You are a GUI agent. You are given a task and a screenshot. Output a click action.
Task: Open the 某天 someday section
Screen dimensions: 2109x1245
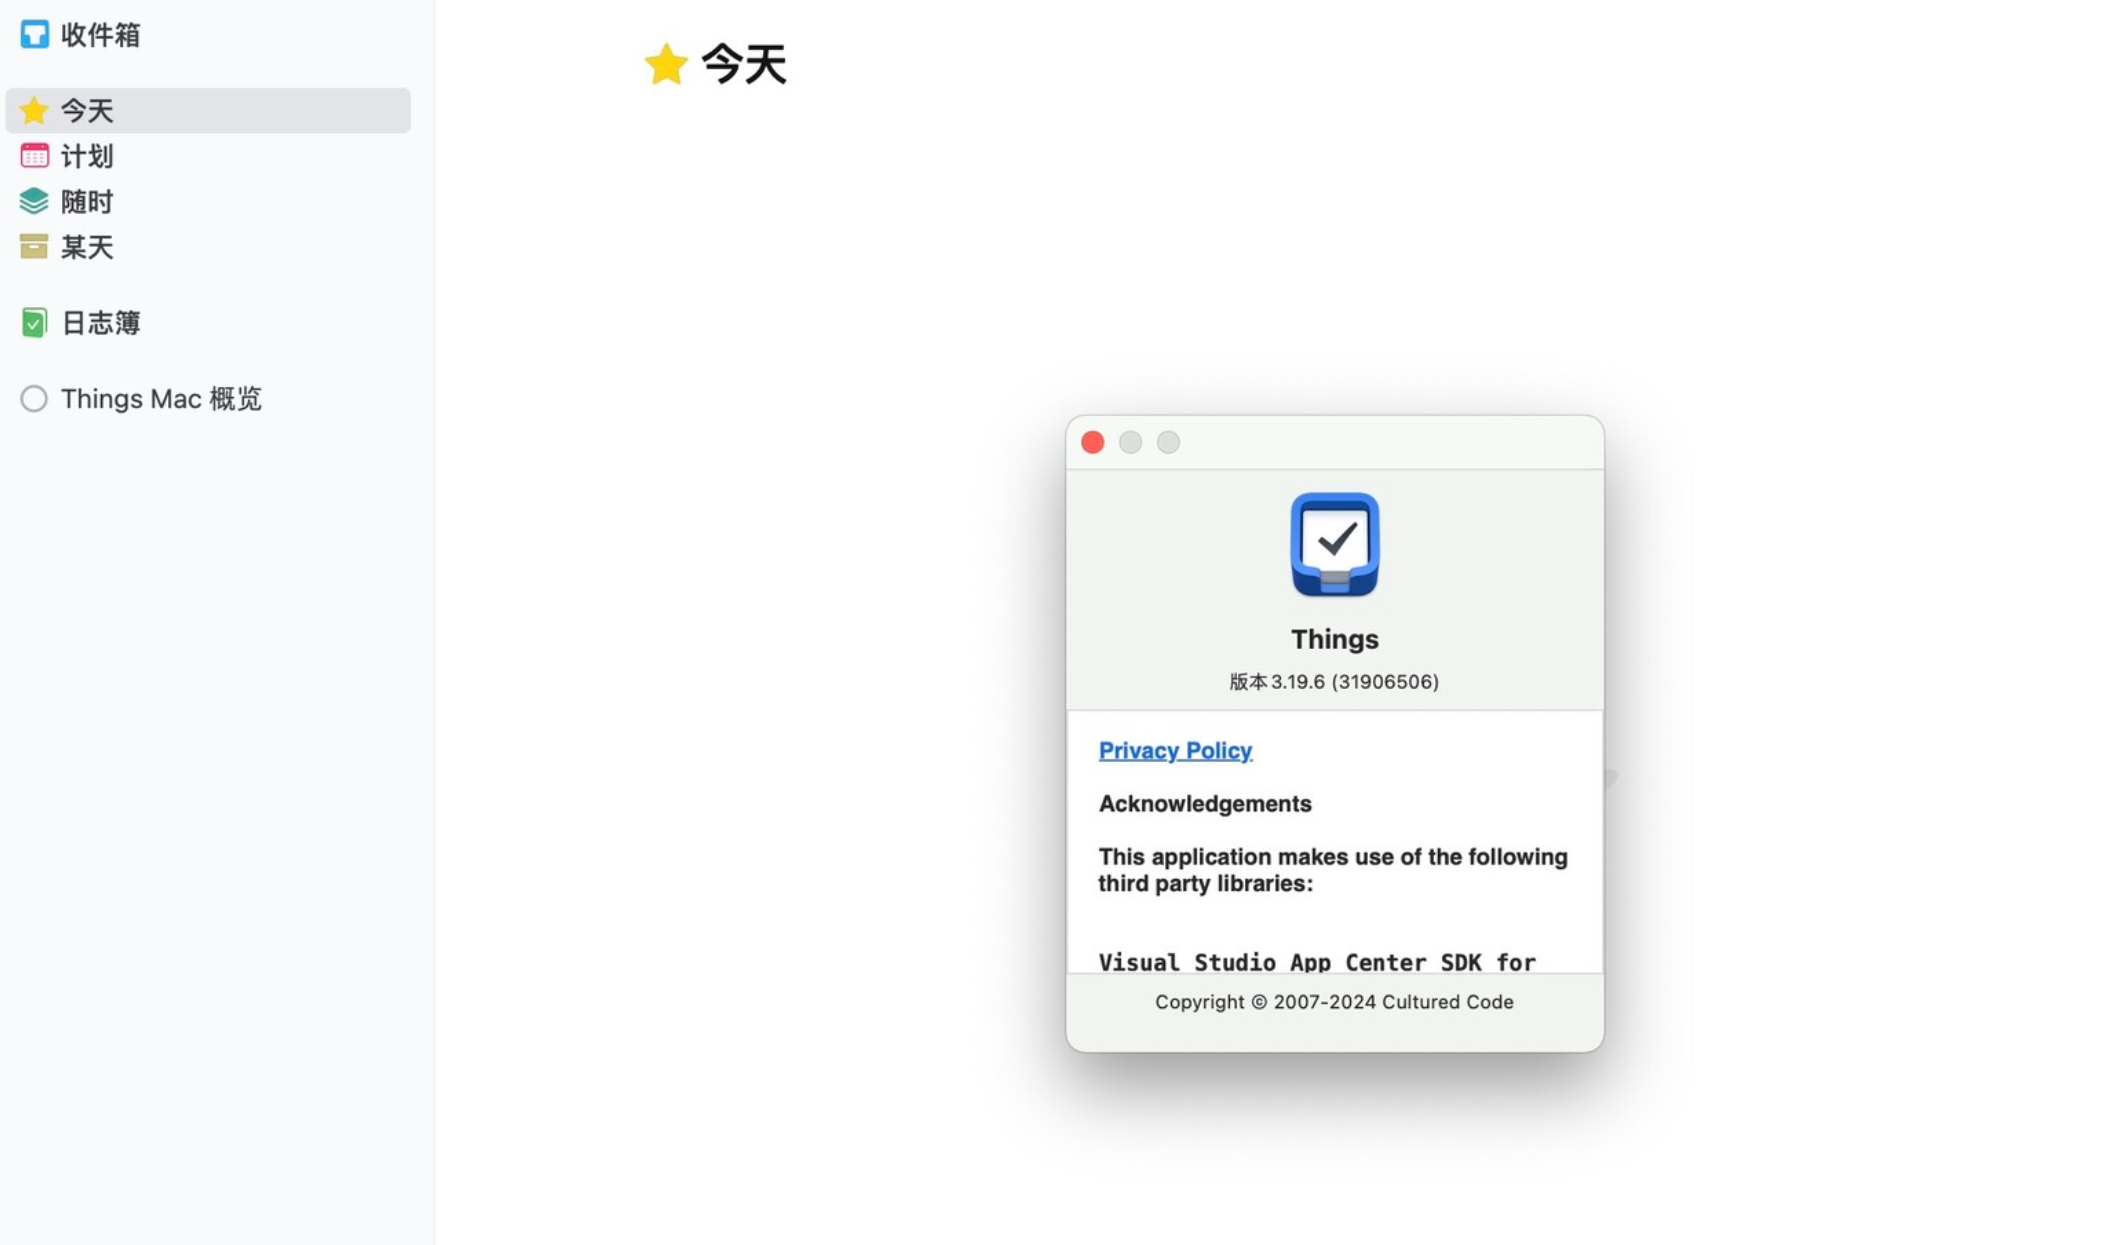point(86,245)
